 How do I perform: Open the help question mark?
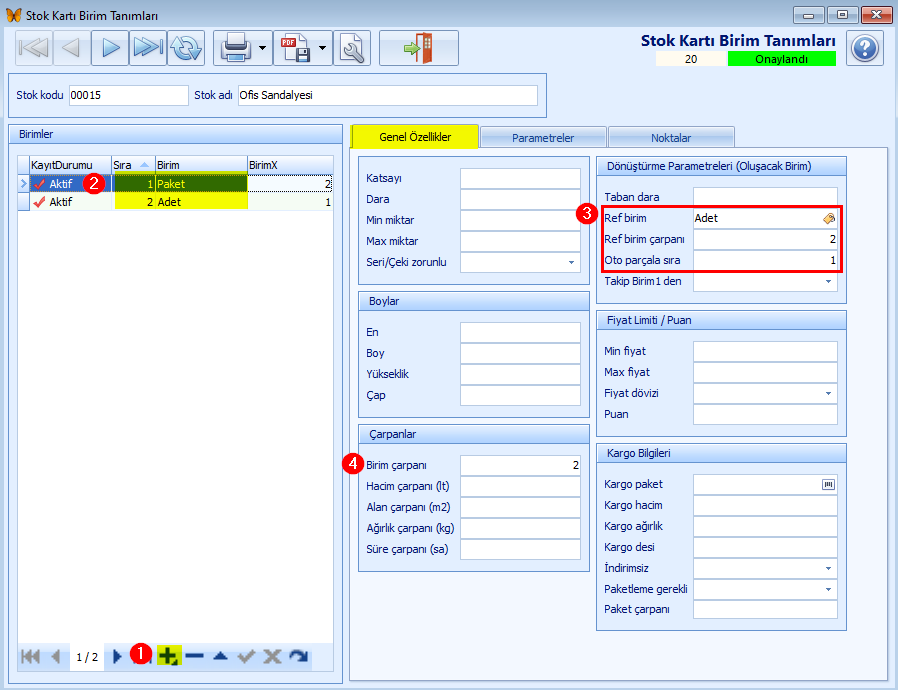pos(865,49)
